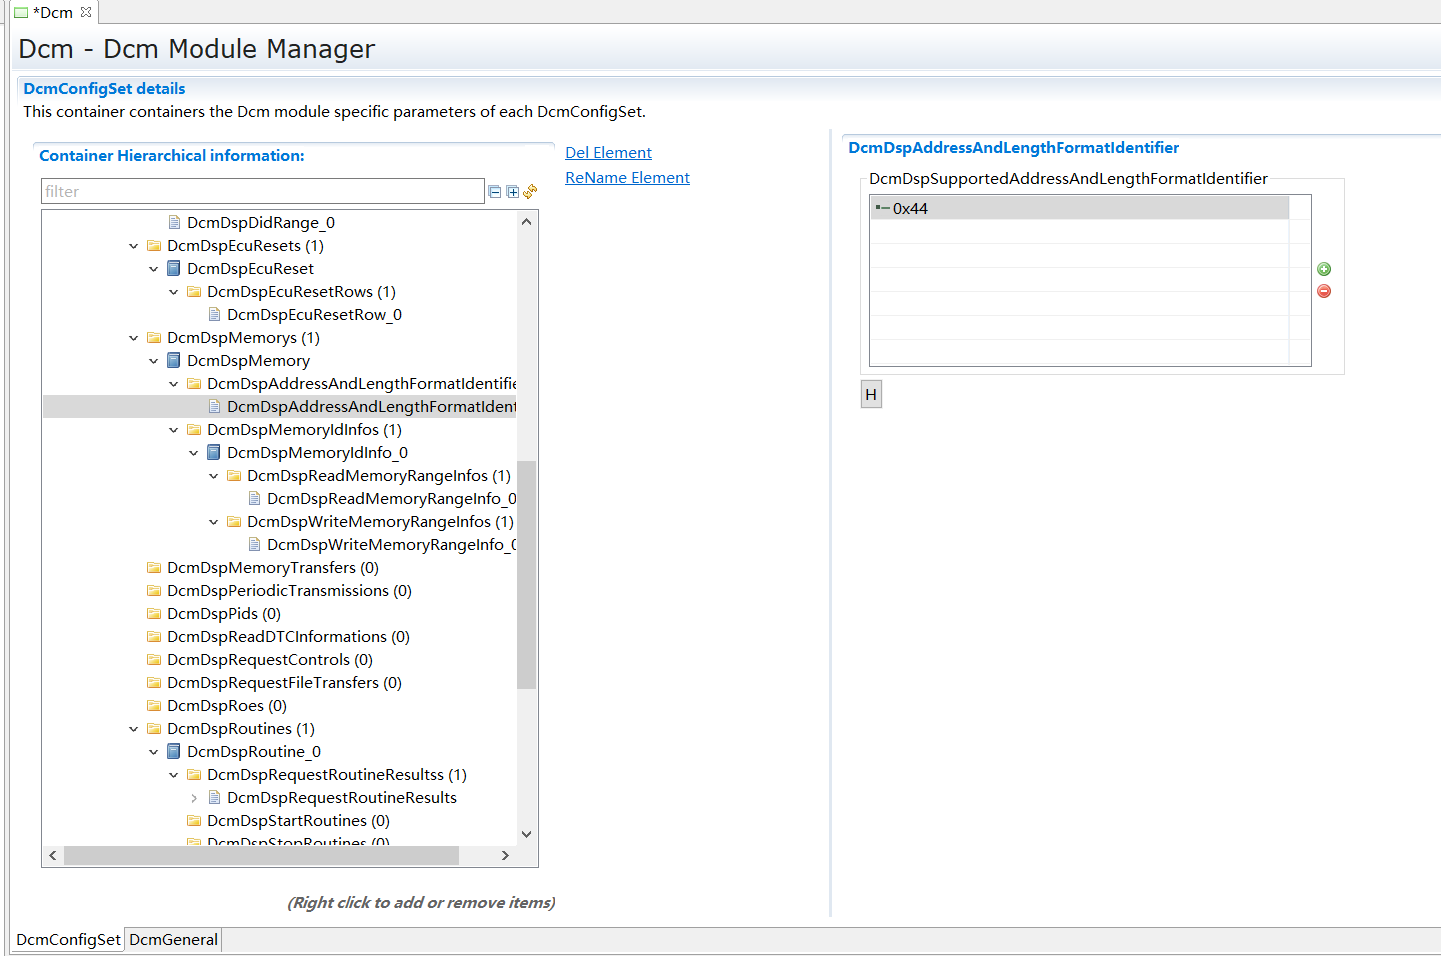The width and height of the screenshot is (1441, 956).
Task: Collapse the DcmDspReadMemoryRangeInfos node
Action: 214,476
